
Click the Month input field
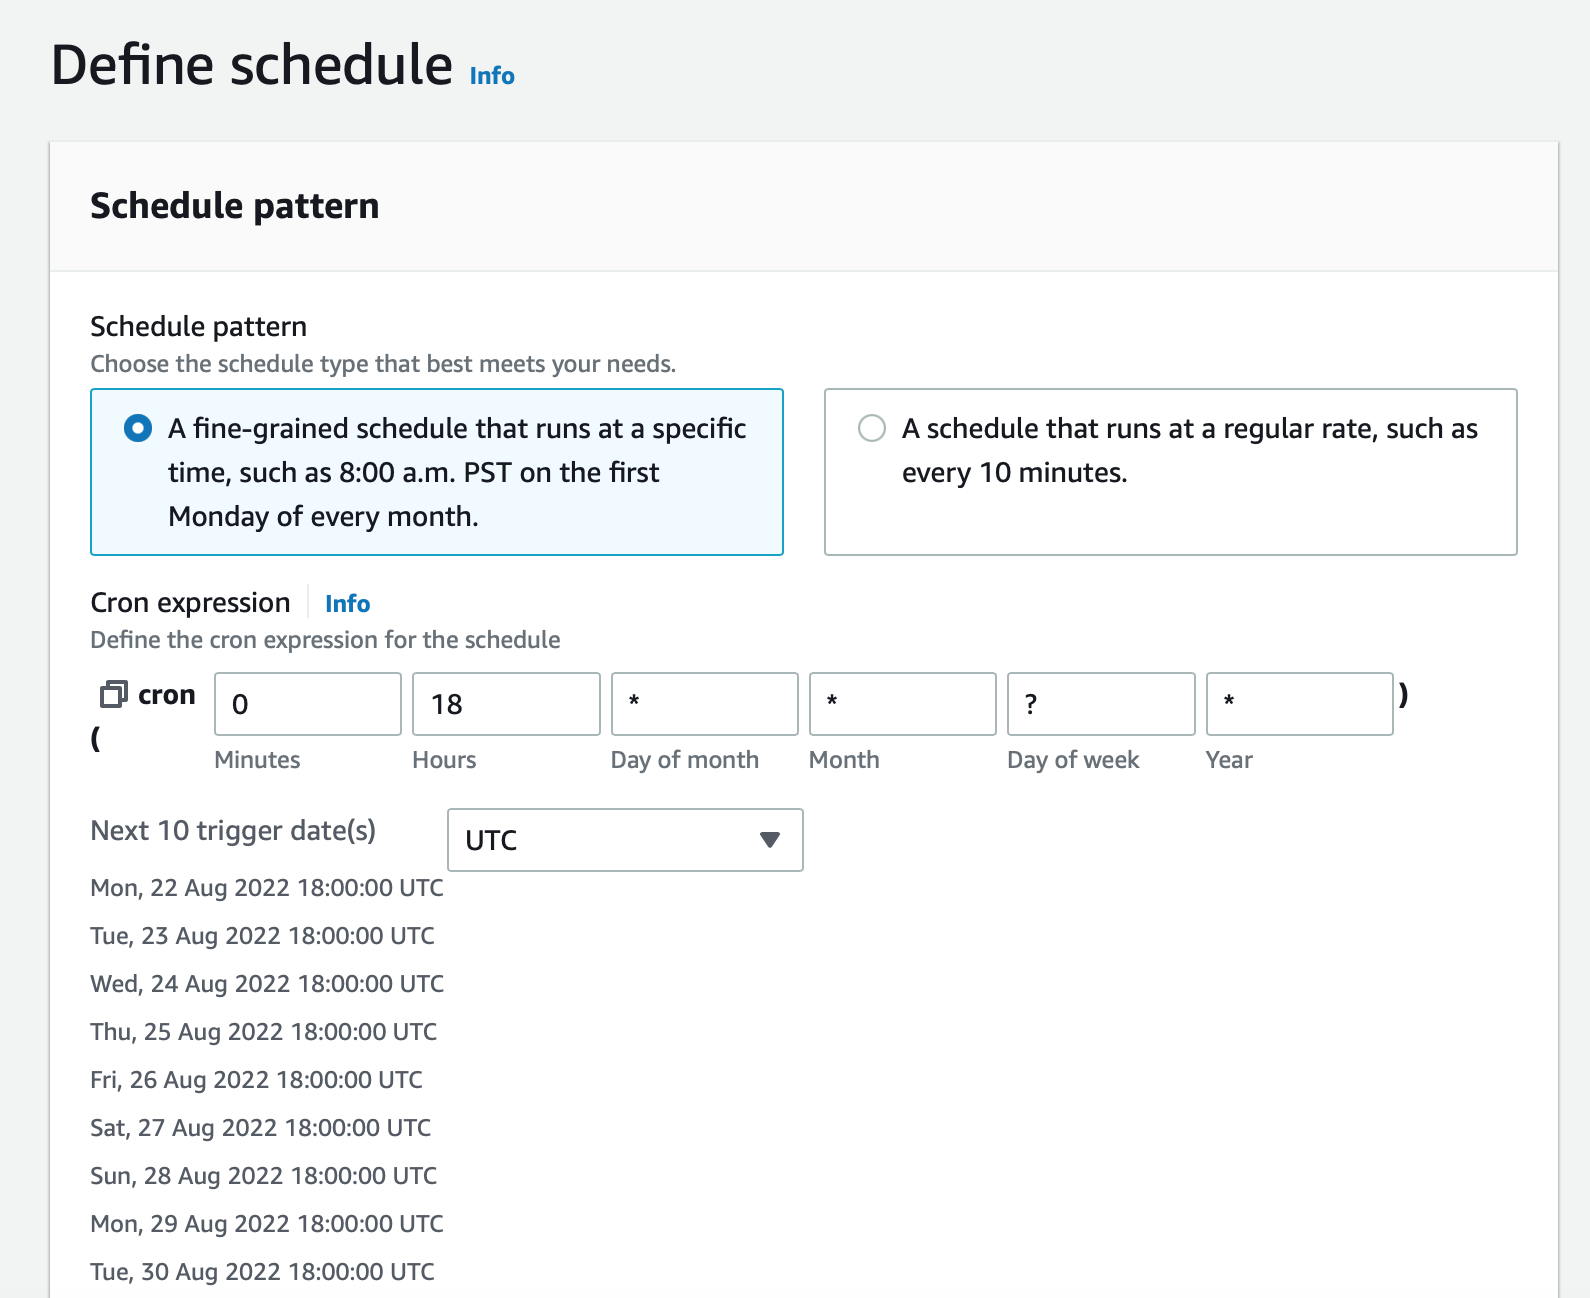click(x=902, y=704)
